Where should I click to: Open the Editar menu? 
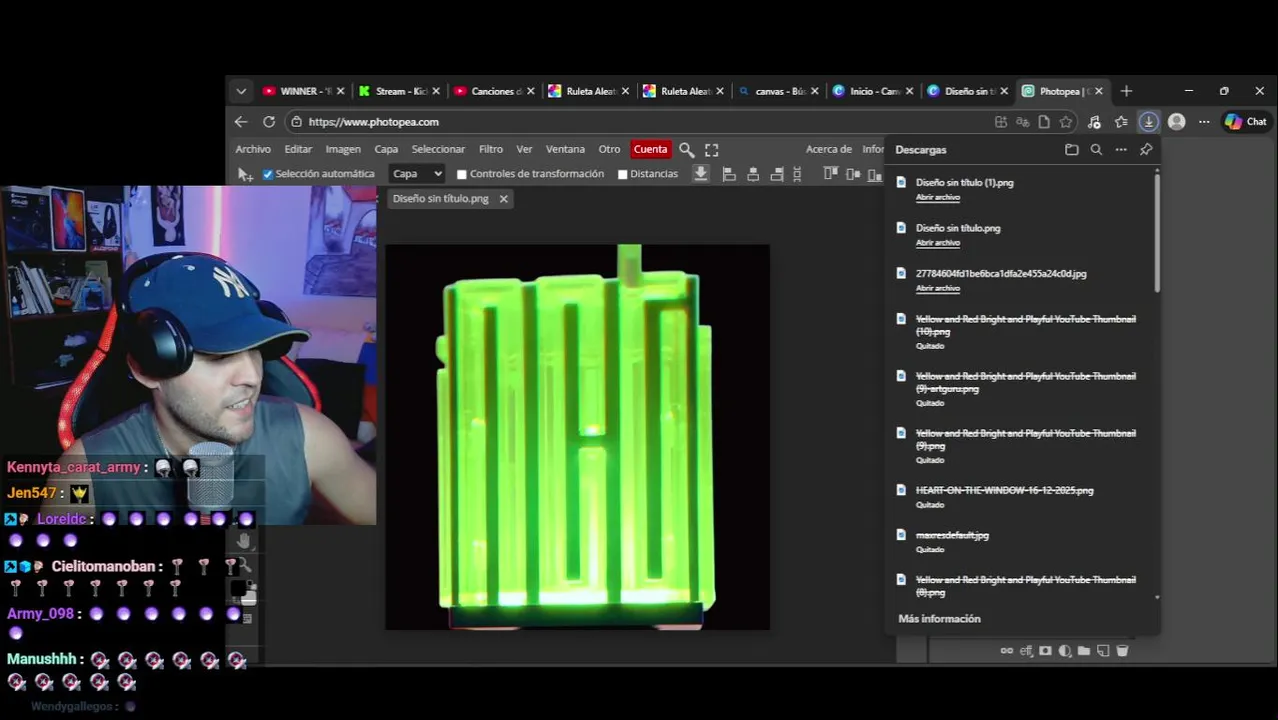click(298, 149)
